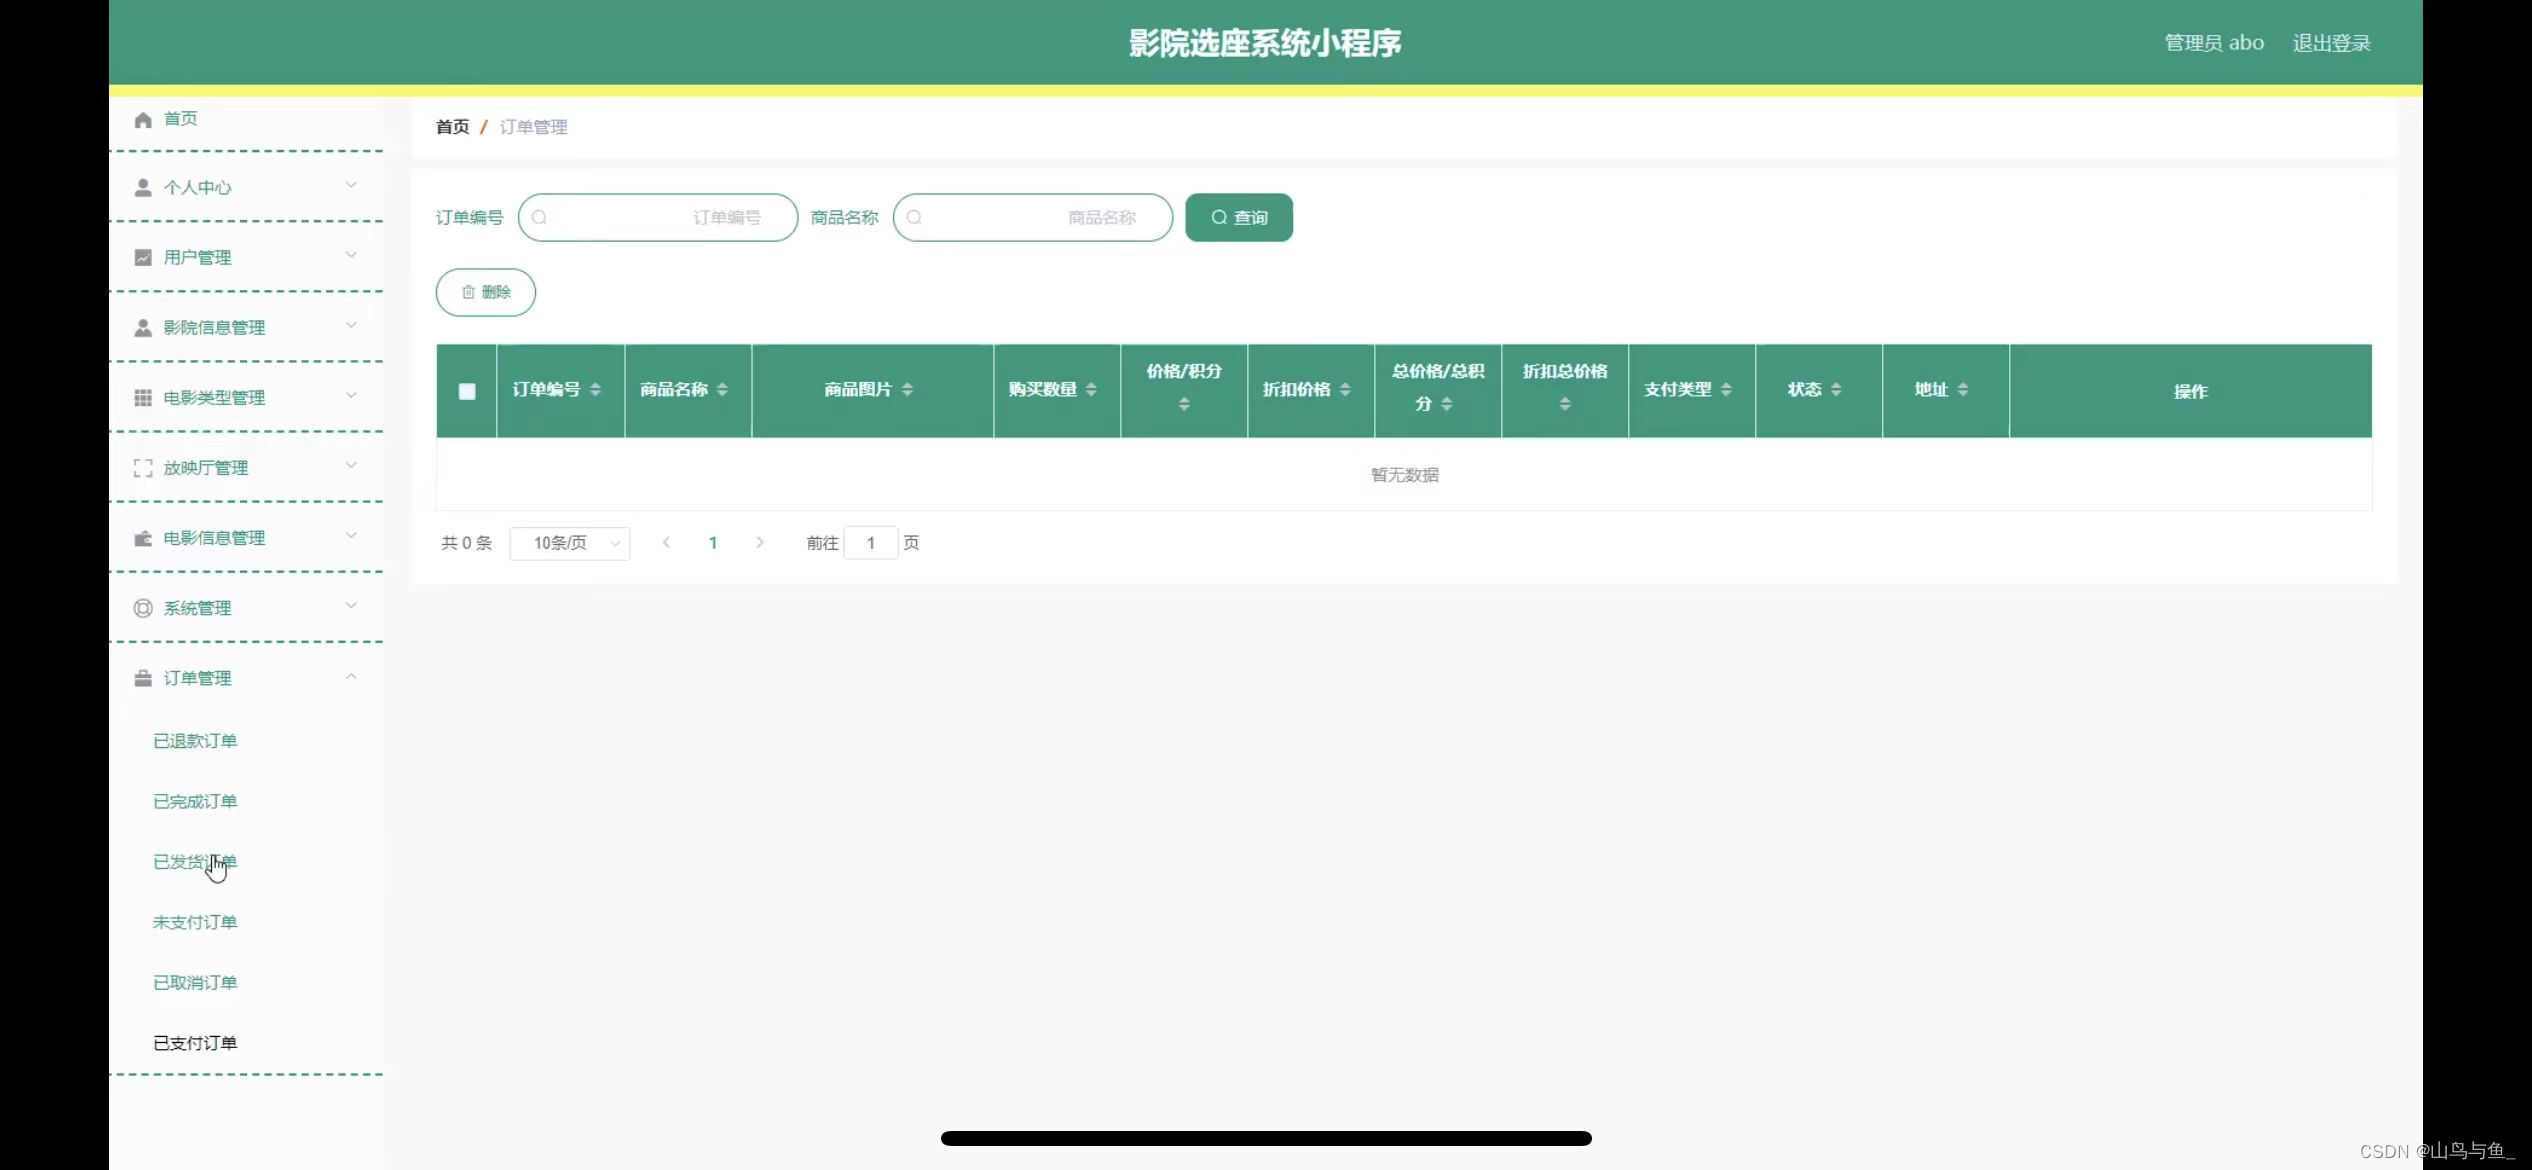Click 退出登录 link
2532x1170 pixels.
(2331, 43)
